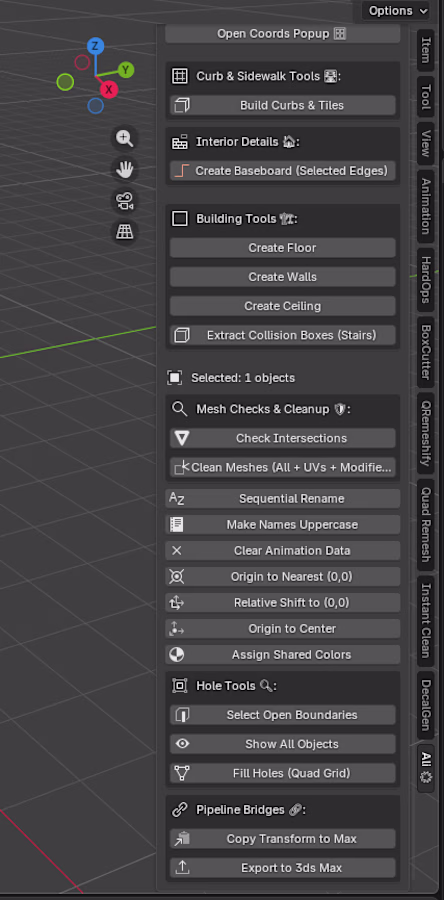Click Show All Objects button

point(282,744)
